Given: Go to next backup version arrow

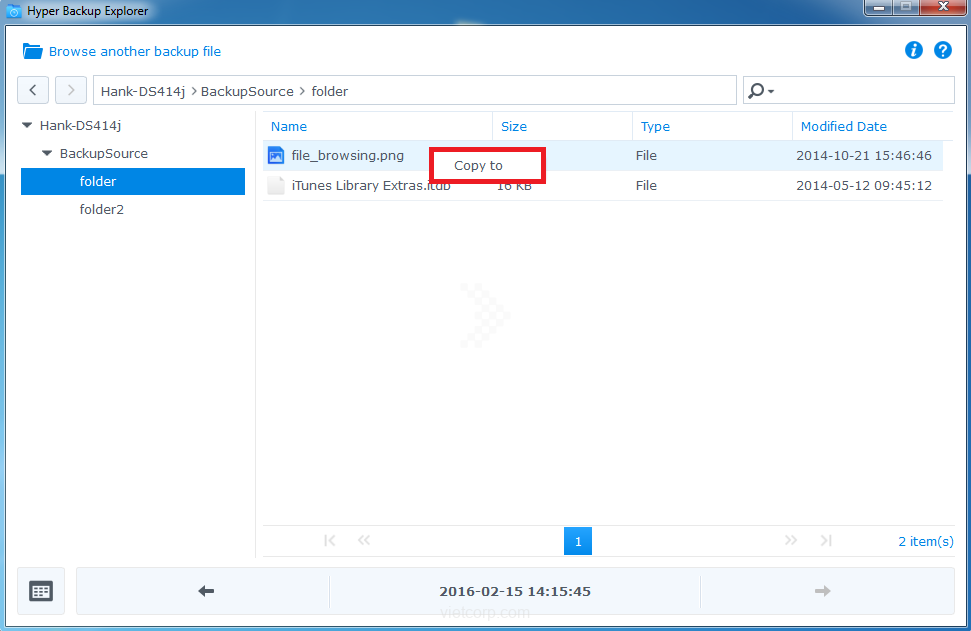Looking at the screenshot, I should (822, 591).
